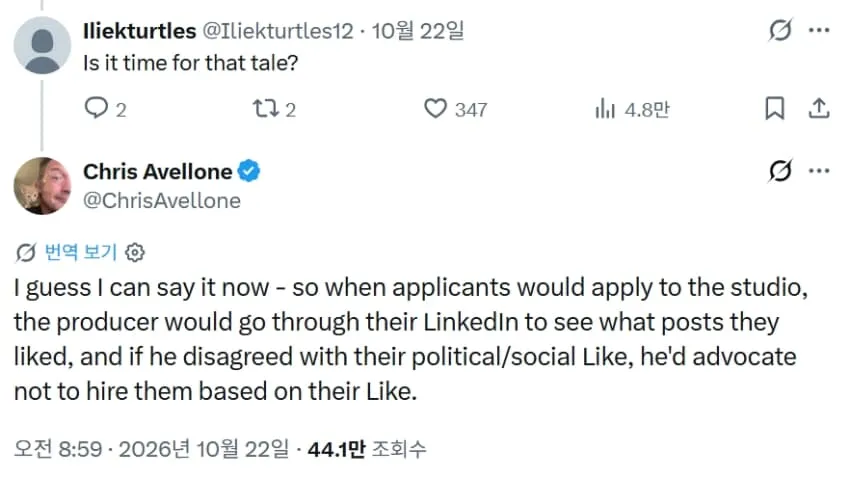The width and height of the screenshot is (850, 477).
Task: Bookmark the Iliekturtles tweet
Action: tap(774, 108)
